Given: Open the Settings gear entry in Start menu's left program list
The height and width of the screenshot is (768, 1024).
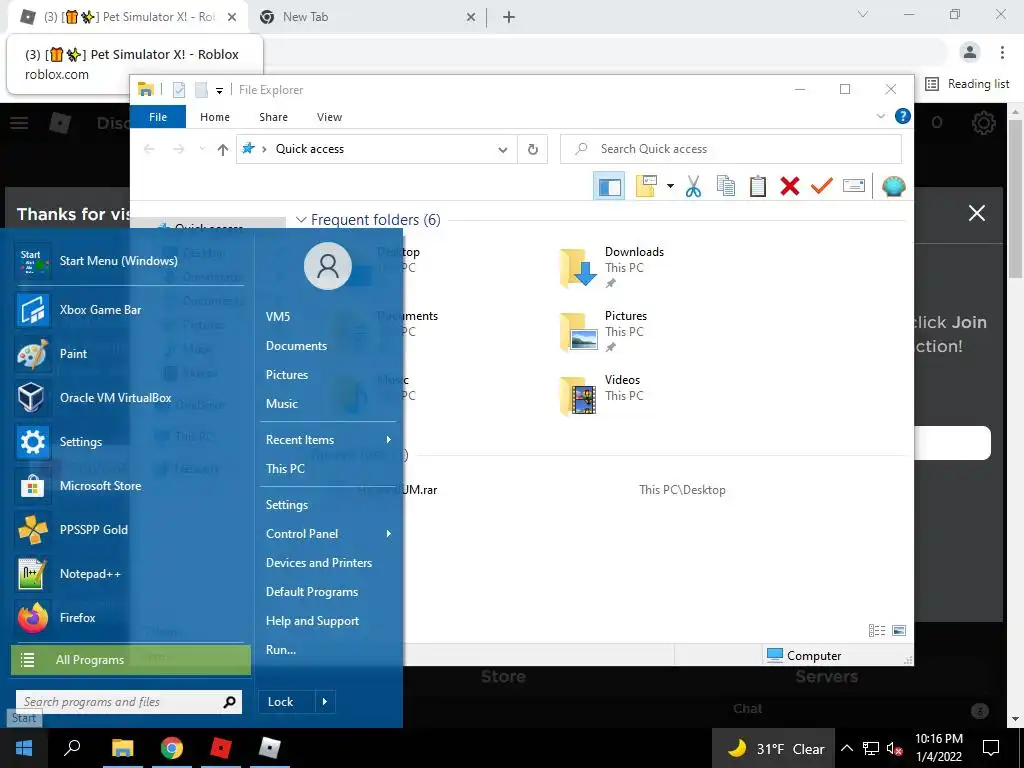Looking at the screenshot, I should pos(129,441).
